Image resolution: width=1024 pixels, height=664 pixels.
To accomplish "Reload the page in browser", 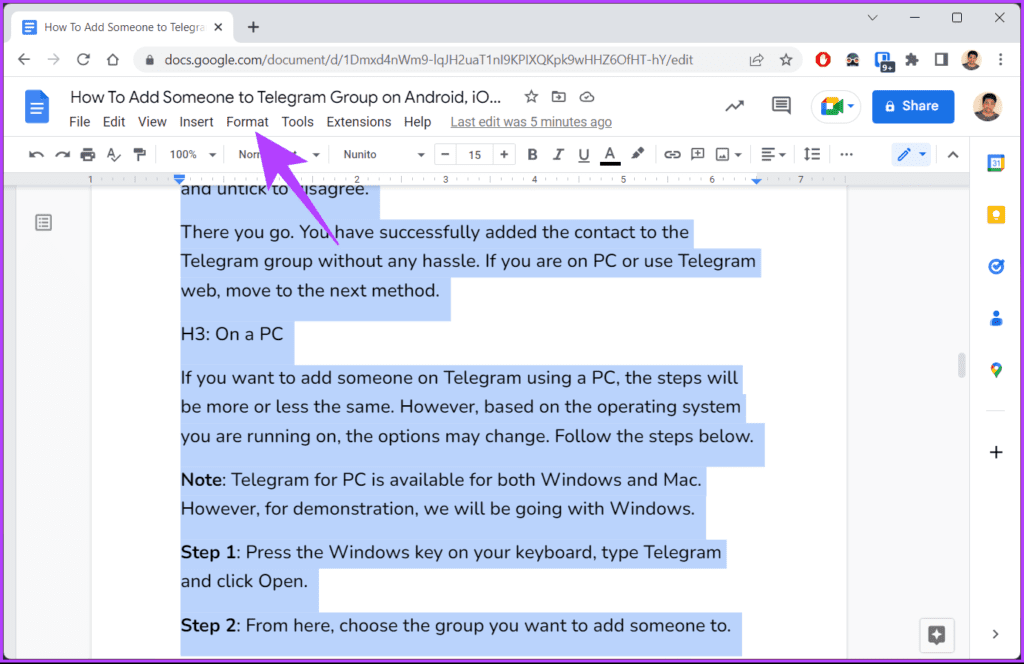I will [83, 59].
